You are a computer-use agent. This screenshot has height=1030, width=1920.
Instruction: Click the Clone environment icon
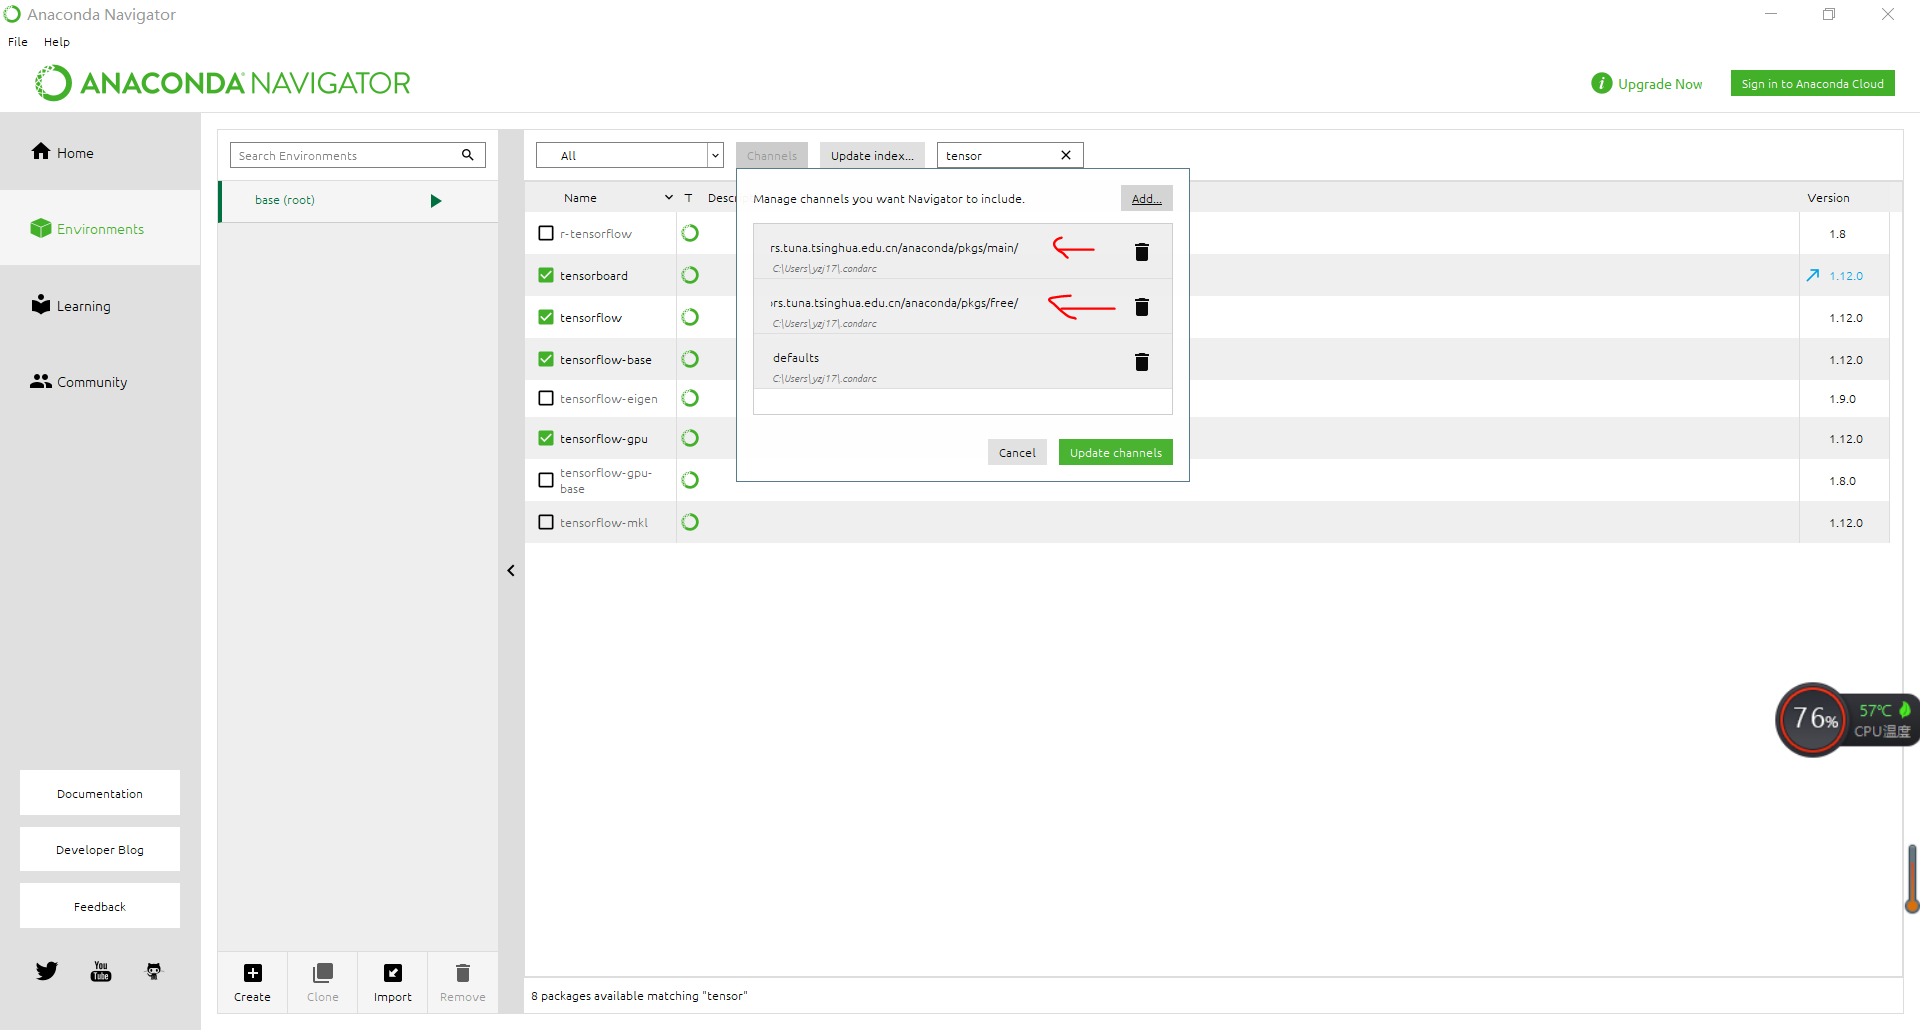(323, 973)
